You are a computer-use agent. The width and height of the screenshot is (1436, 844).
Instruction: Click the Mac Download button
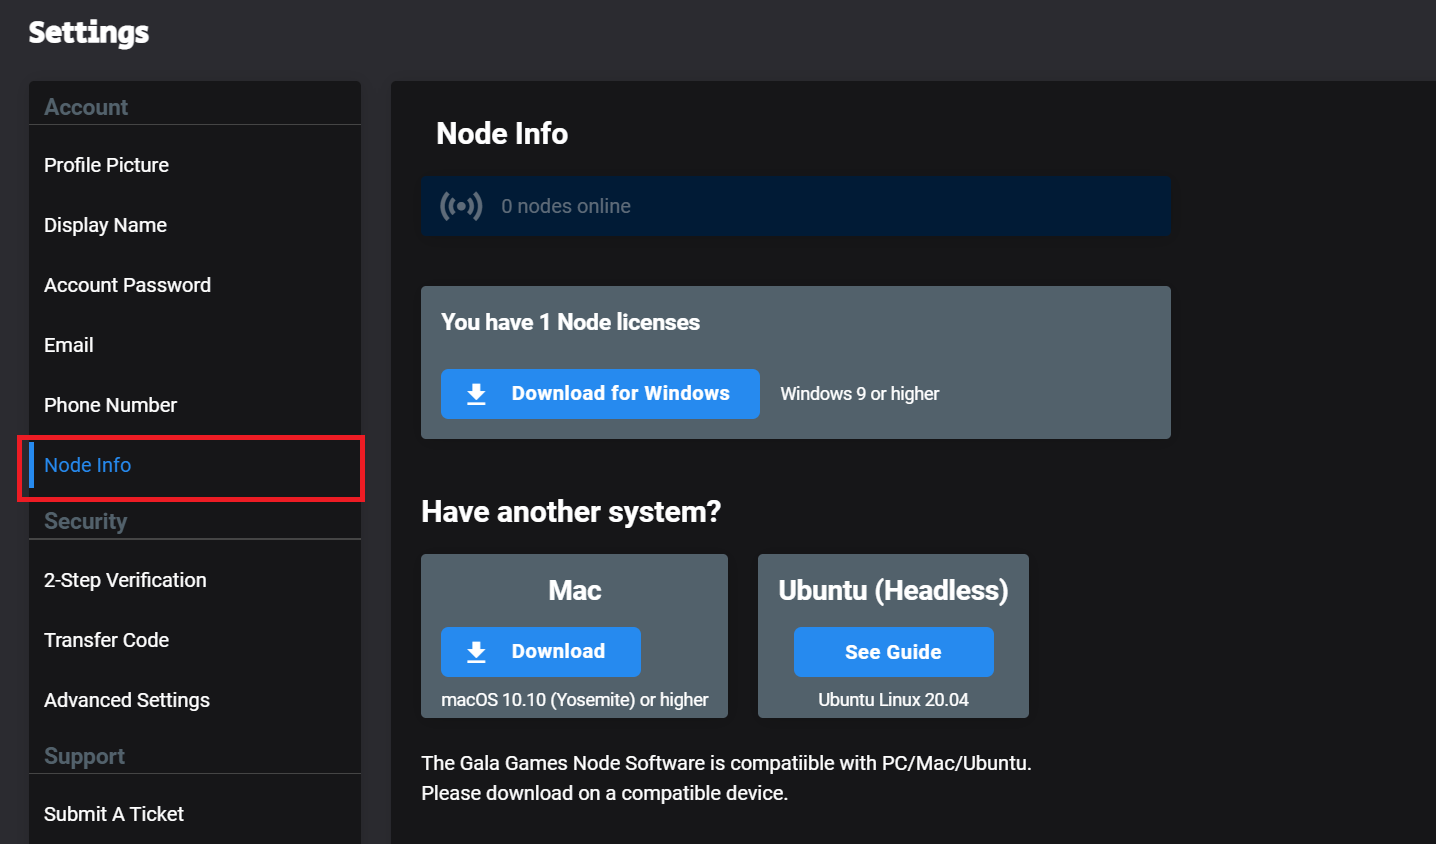pyautogui.click(x=541, y=652)
